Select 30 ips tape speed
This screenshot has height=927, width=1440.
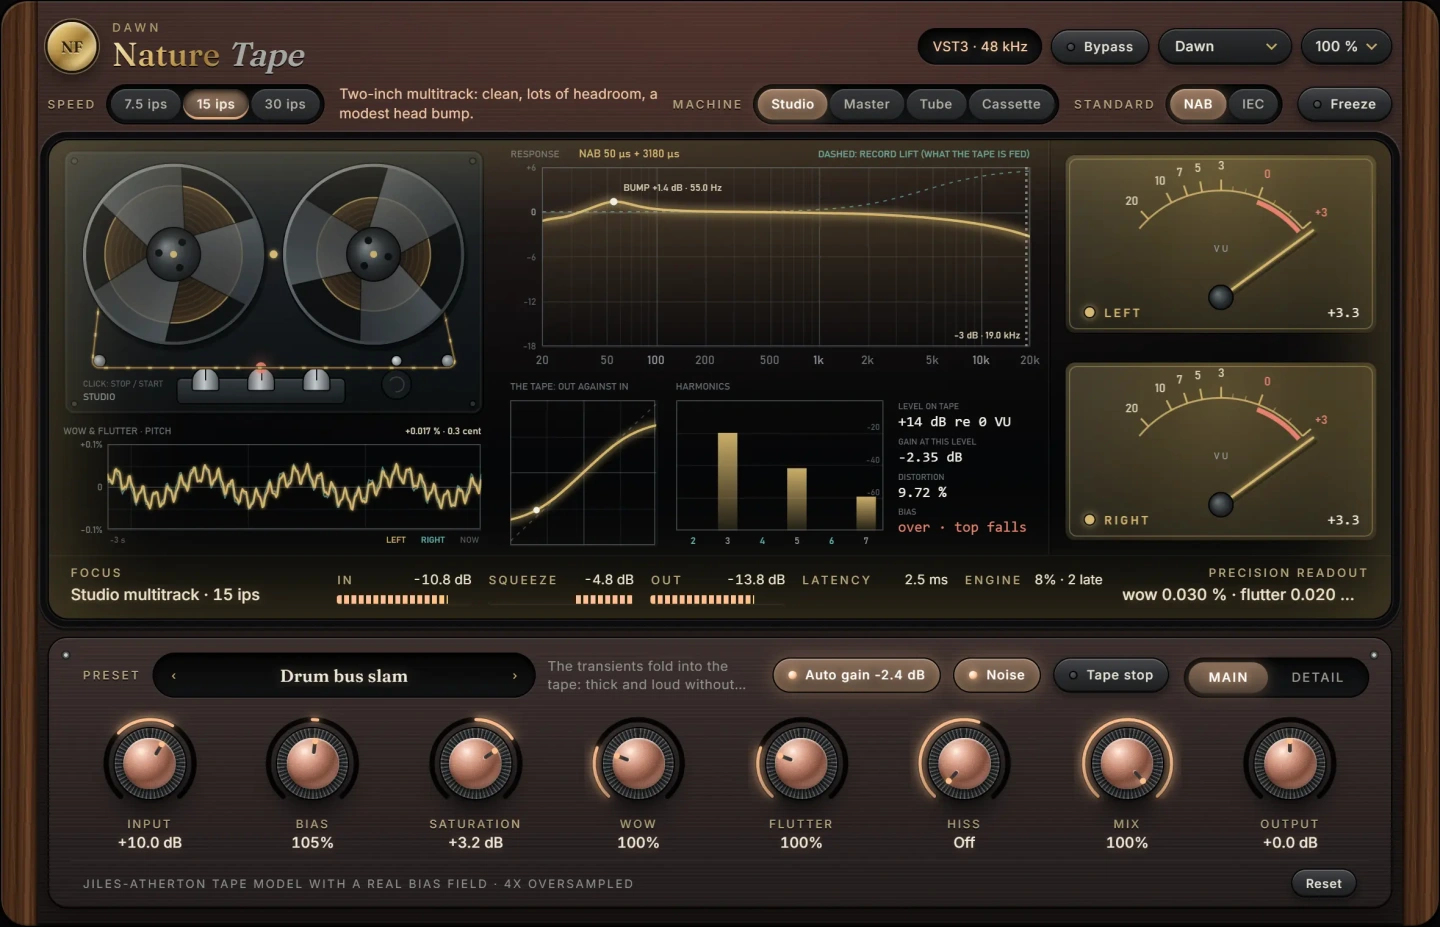click(x=285, y=104)
